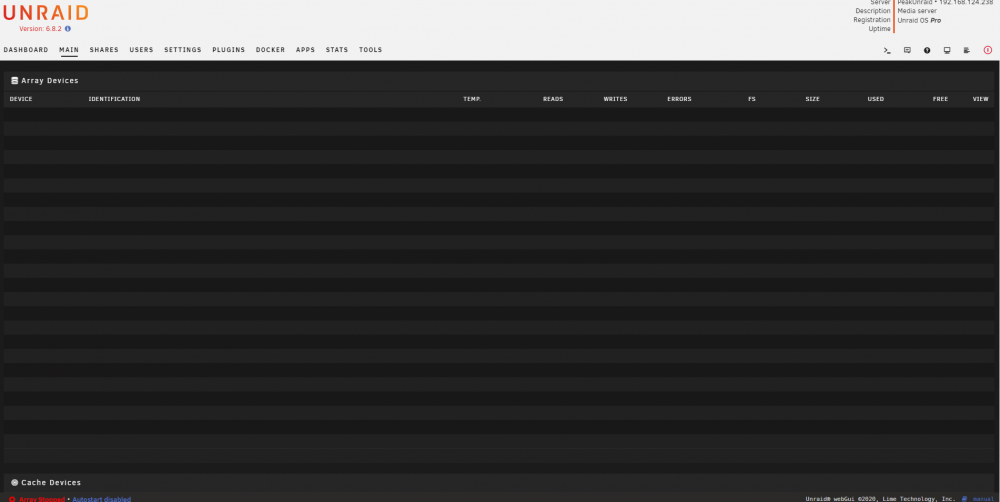The height and width of the screenshot is (502, 1000).
Task: Click the FS column header
Action: tap(752, 99)
